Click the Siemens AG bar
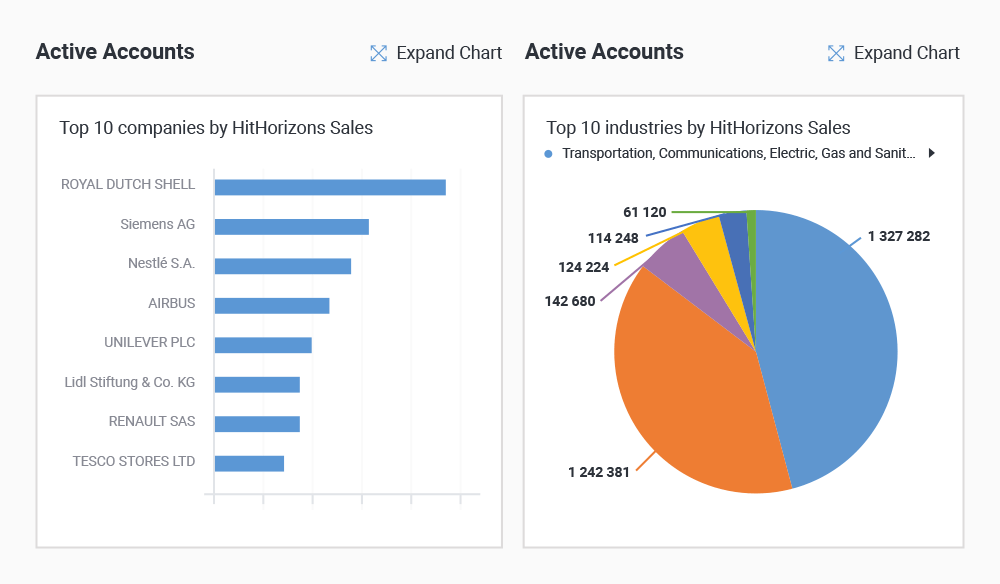This screenshot has height=584, width=1000. coord(291,227)
